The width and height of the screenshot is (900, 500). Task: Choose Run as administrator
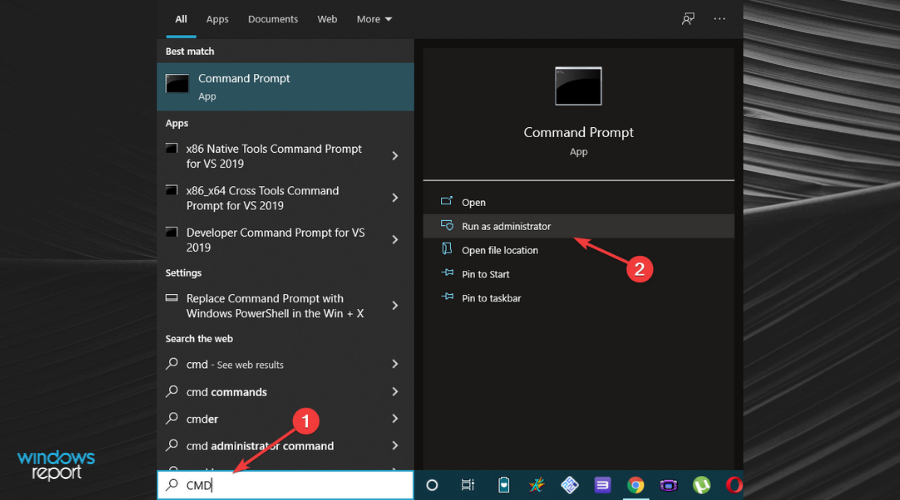pyautogui.click(x=579, y=226)
